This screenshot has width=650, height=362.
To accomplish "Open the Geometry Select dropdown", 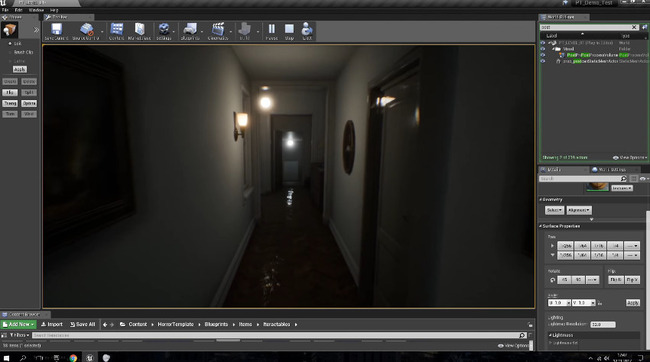I will tap(554, 210).
